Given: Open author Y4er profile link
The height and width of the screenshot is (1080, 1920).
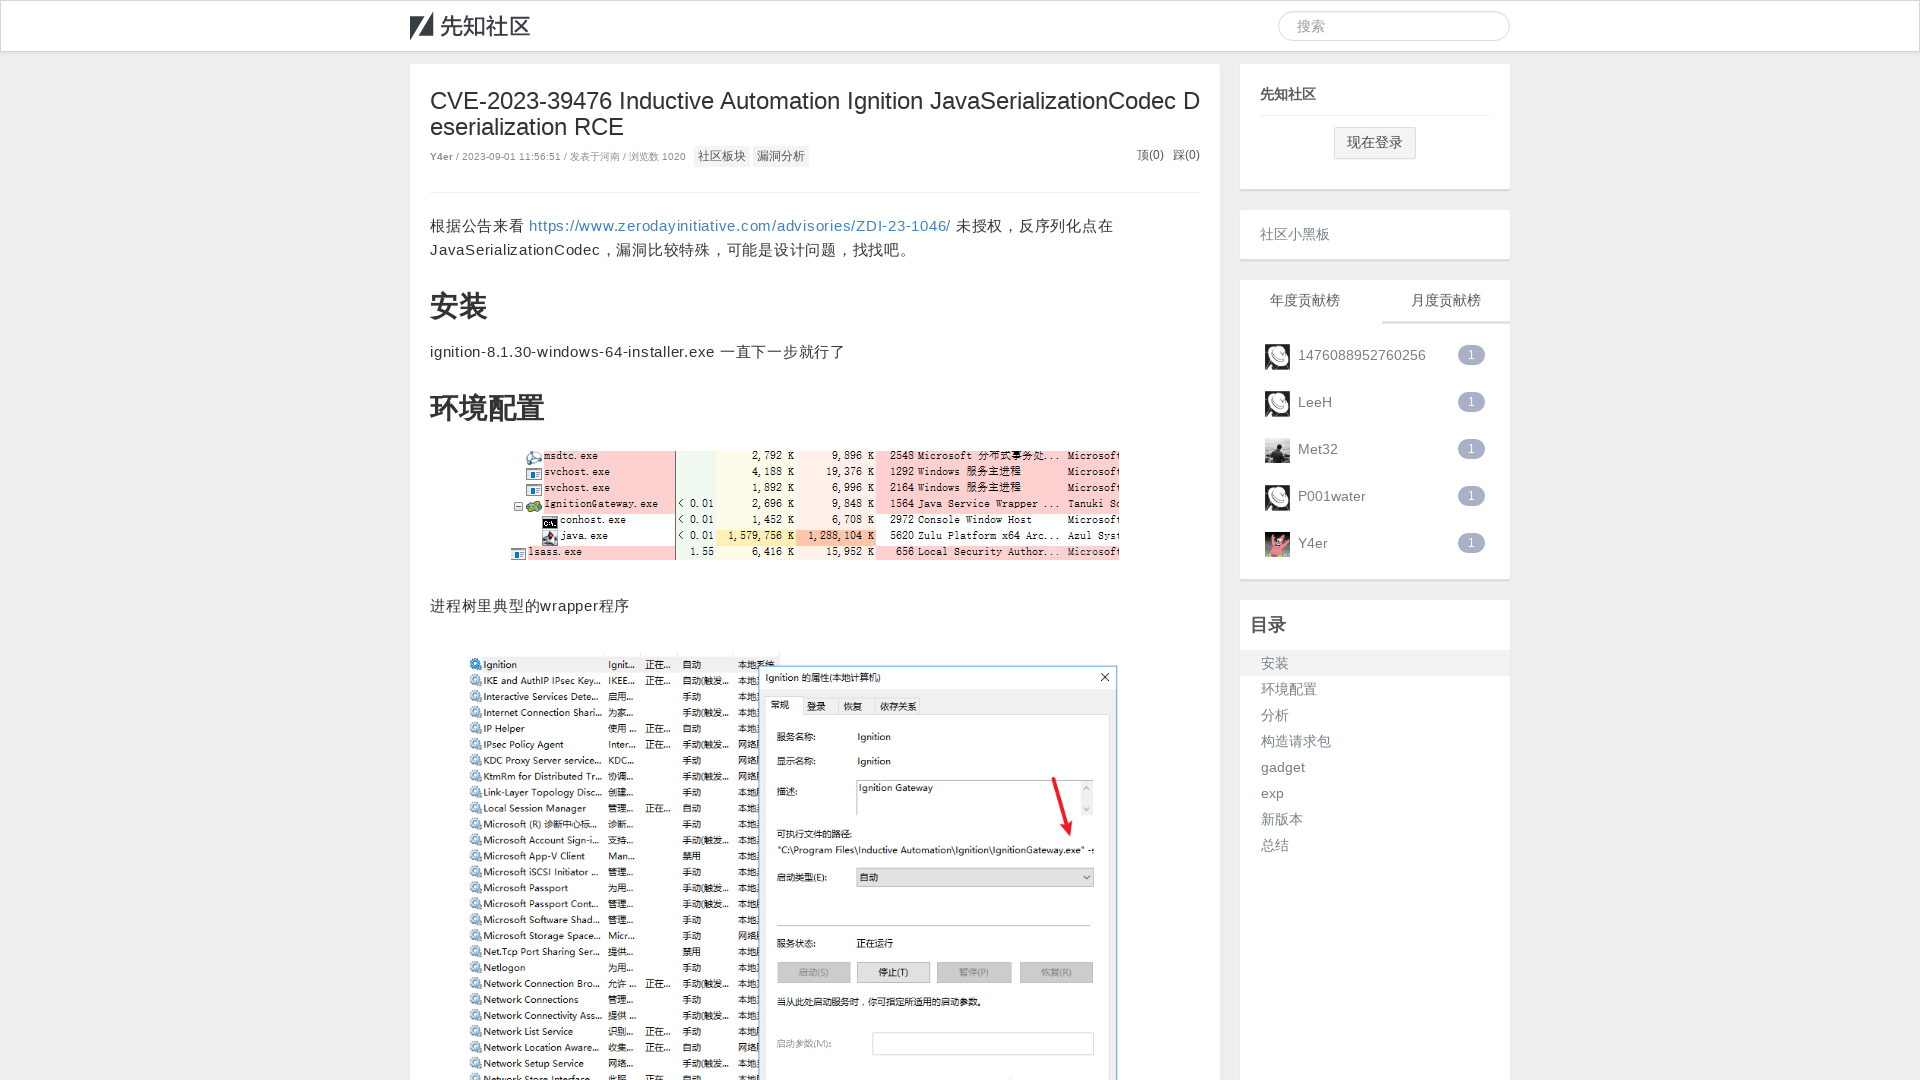Looking at the screenshot, I should (441, 157).
